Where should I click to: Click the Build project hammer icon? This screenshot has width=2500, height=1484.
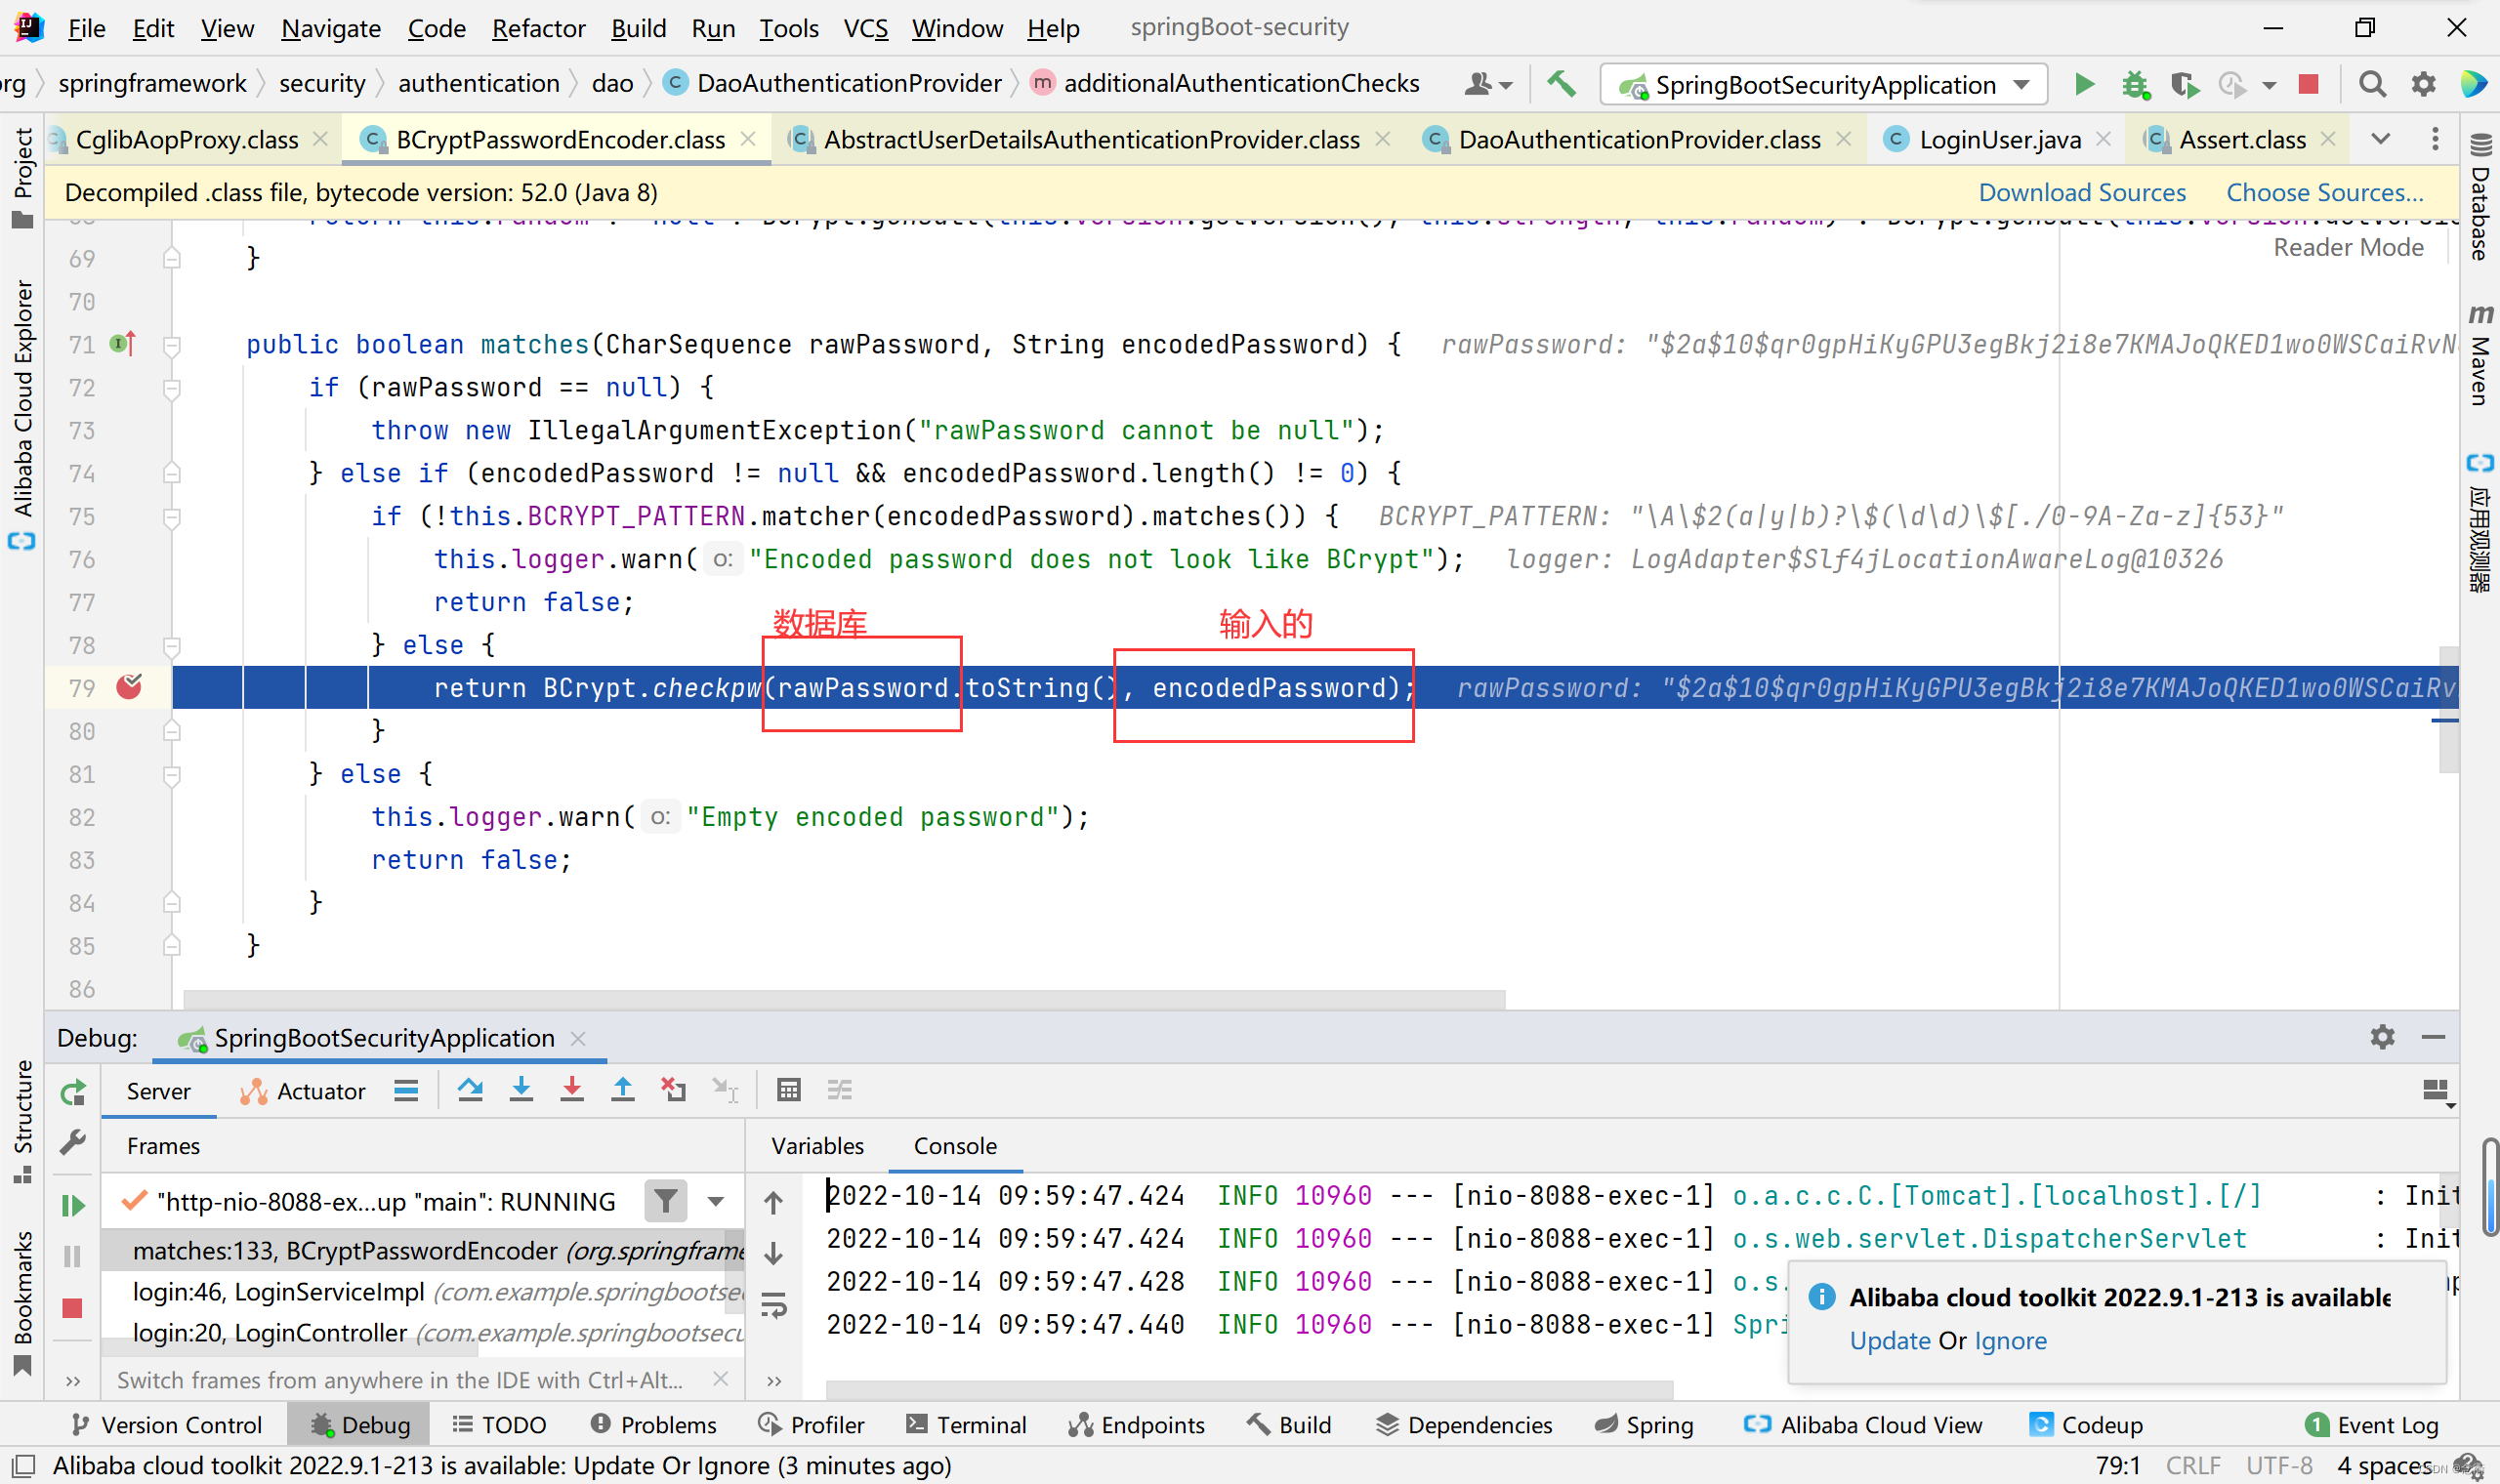point(1561,84)
